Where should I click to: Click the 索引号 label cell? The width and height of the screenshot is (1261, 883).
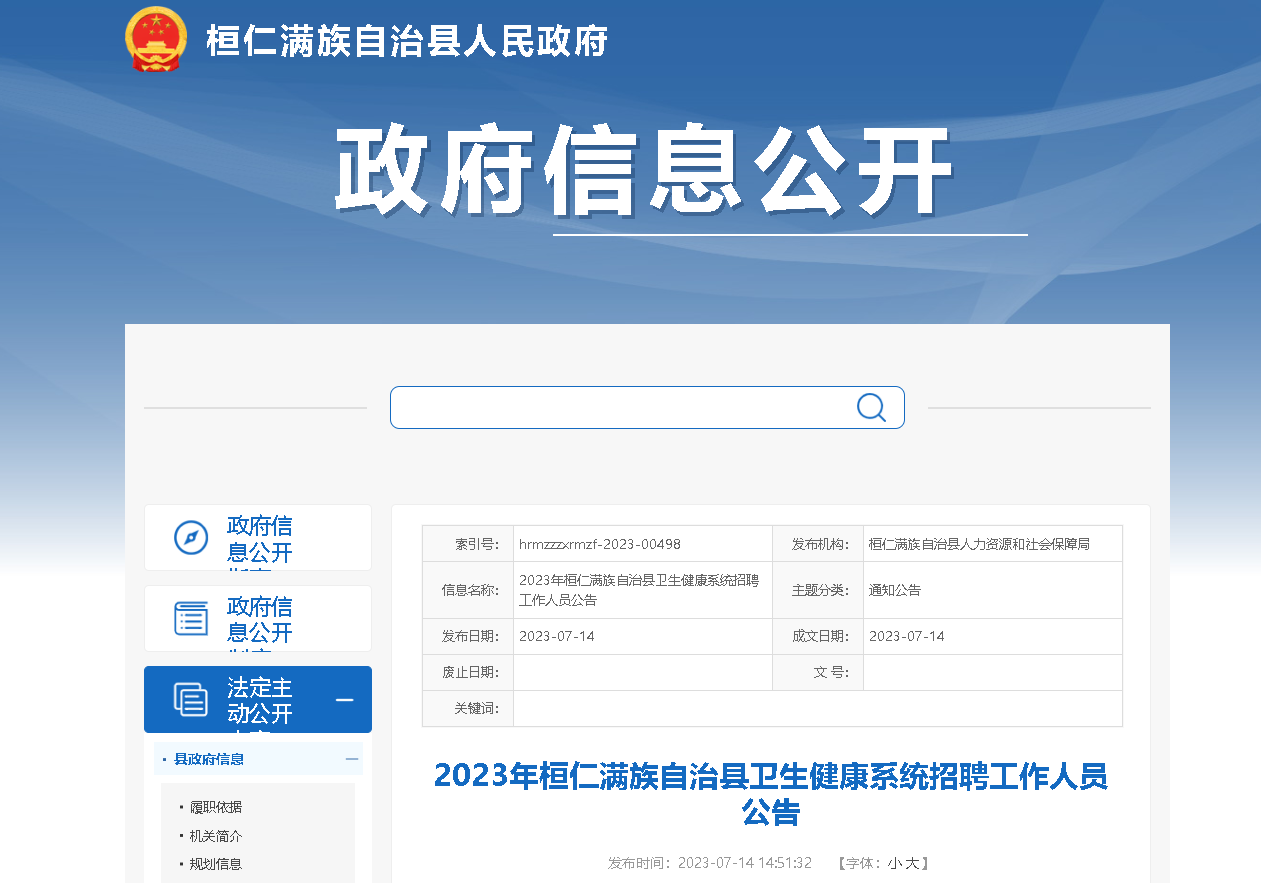click(x=468, y=544)
